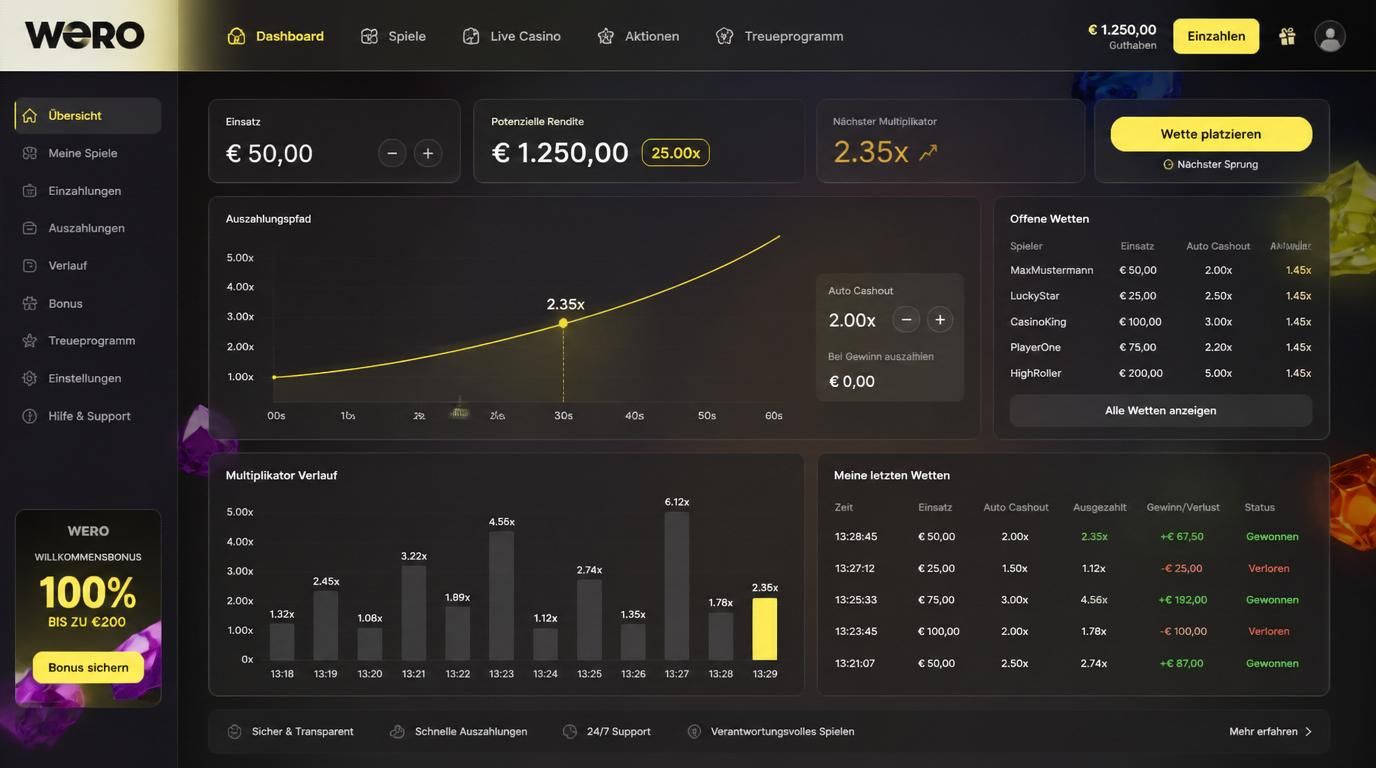This screenshot has height=768, width=1376.
Task: Select Übersicht in the sidebar
Action: pos(88,116)
